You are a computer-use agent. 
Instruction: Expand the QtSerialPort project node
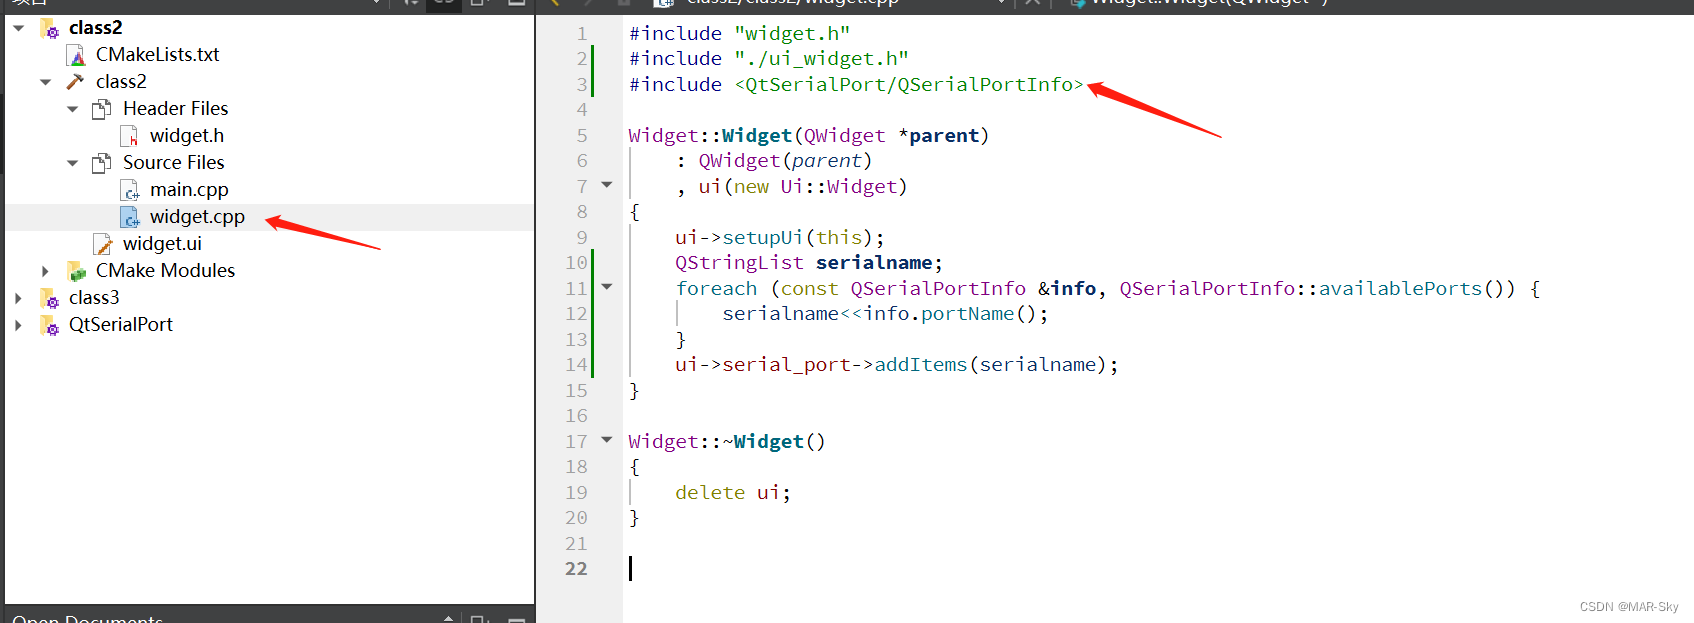pyautogui.click(x=19, y=325)
